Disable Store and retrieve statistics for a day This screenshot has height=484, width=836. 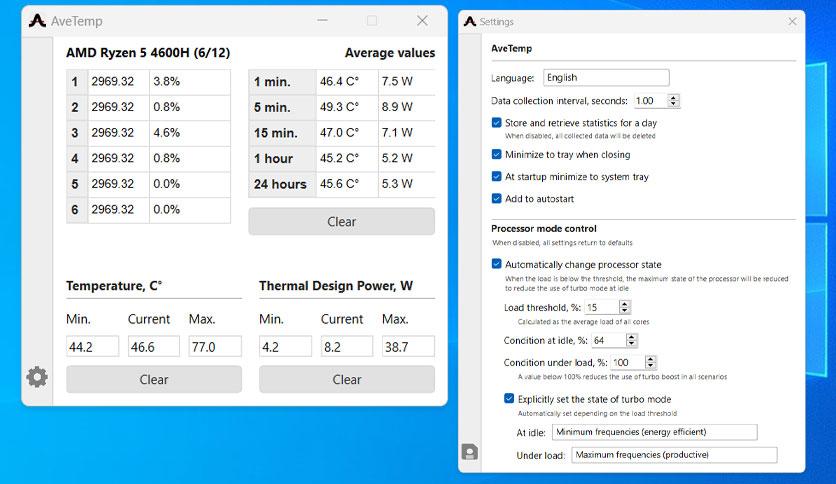(x=496, y=123)
